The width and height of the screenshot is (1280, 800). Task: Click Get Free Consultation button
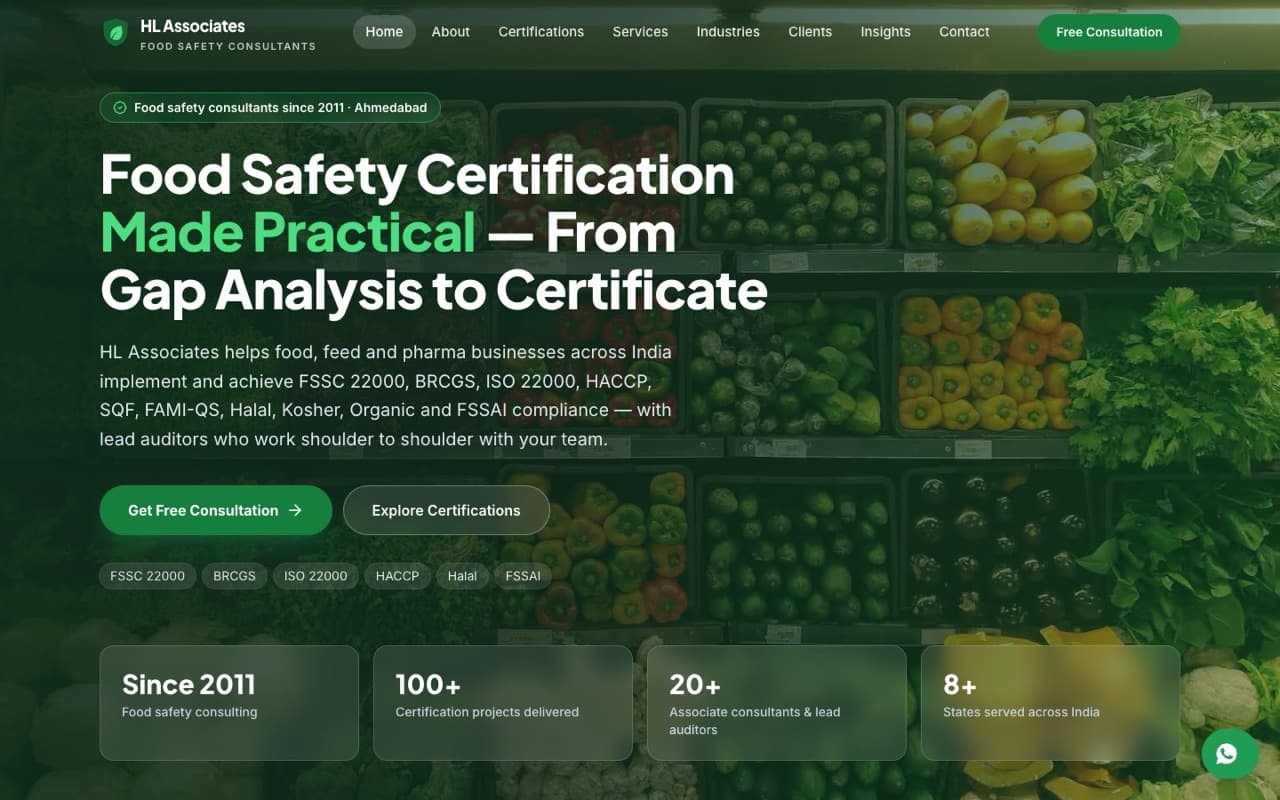point(216,510)
